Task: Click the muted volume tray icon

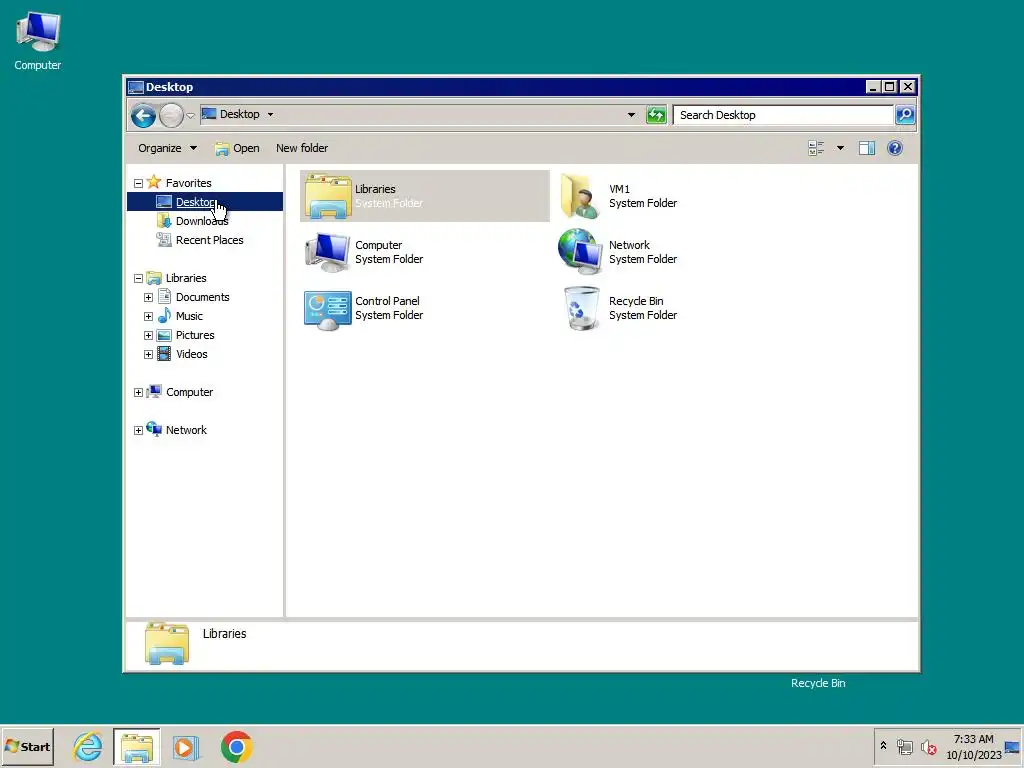Action: [928, 746]
